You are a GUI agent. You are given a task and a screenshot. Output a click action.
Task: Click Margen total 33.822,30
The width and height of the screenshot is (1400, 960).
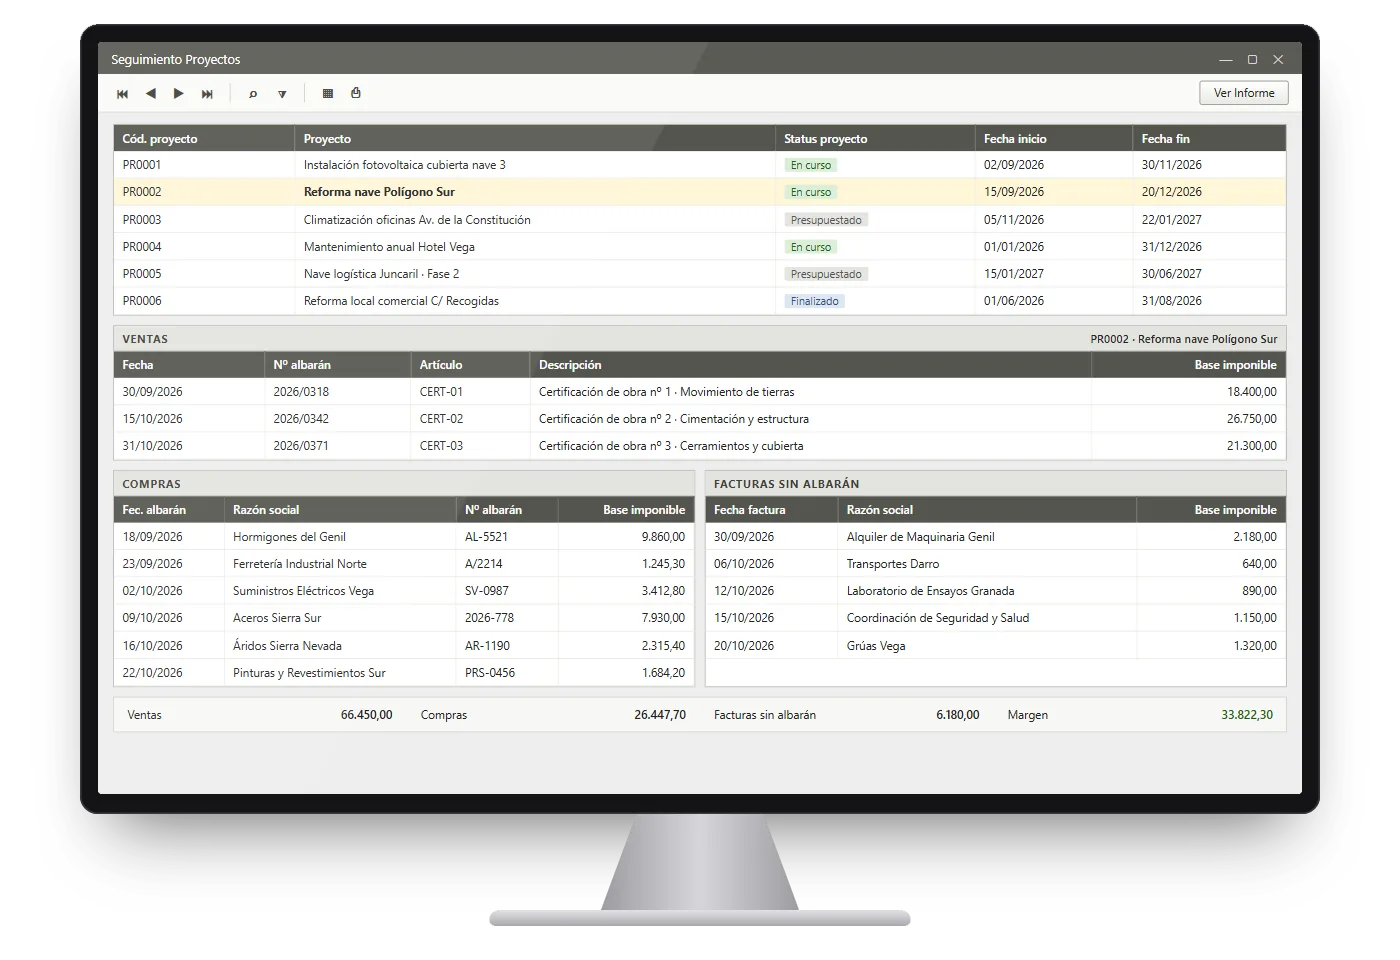pyautogui.click(x=1247, y=715)
